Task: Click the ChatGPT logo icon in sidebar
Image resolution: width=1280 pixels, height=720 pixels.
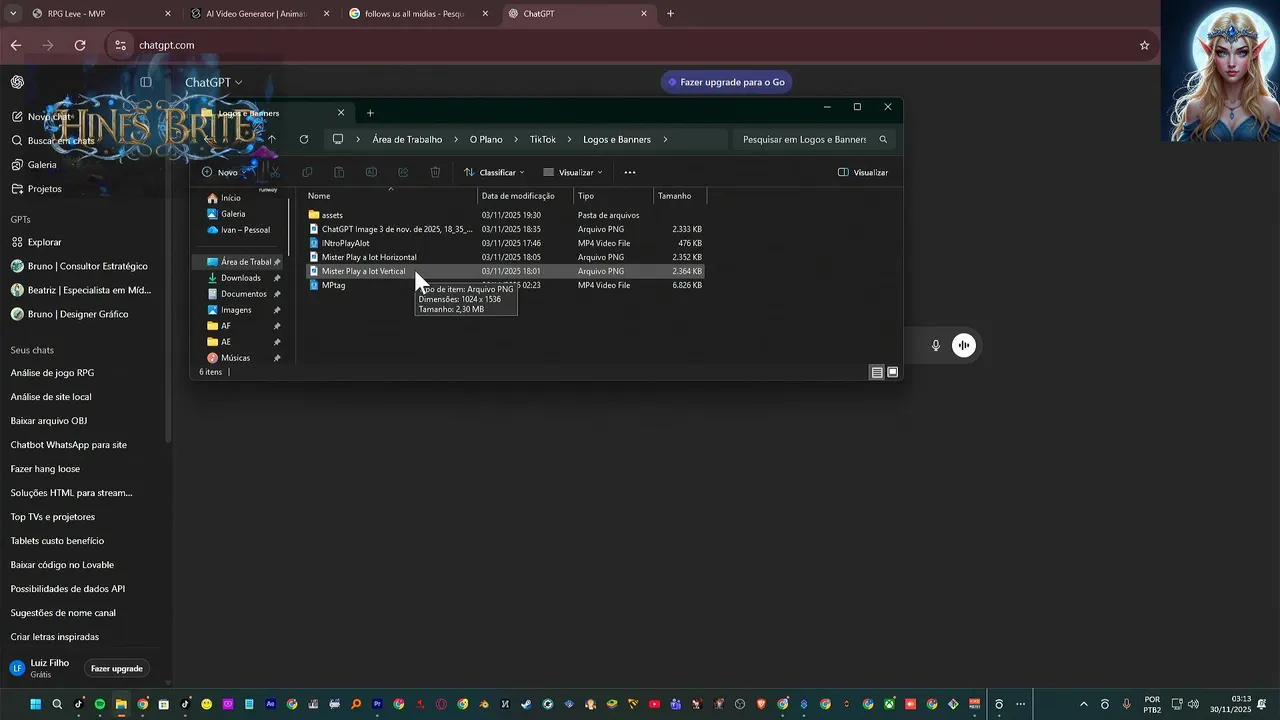Action: pos(18,82)
